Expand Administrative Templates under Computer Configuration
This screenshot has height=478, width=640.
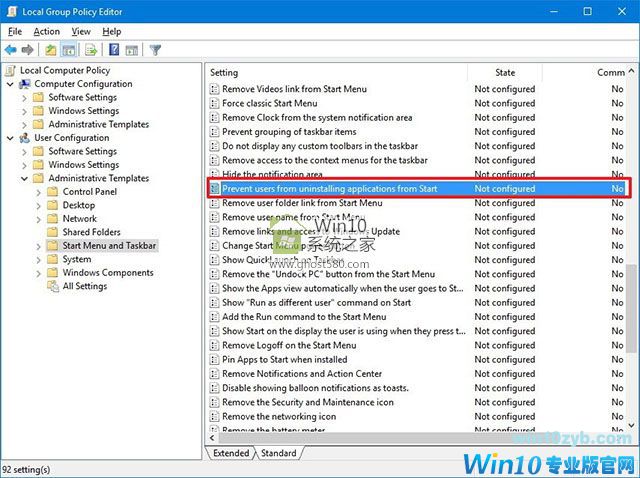[24, 125]
